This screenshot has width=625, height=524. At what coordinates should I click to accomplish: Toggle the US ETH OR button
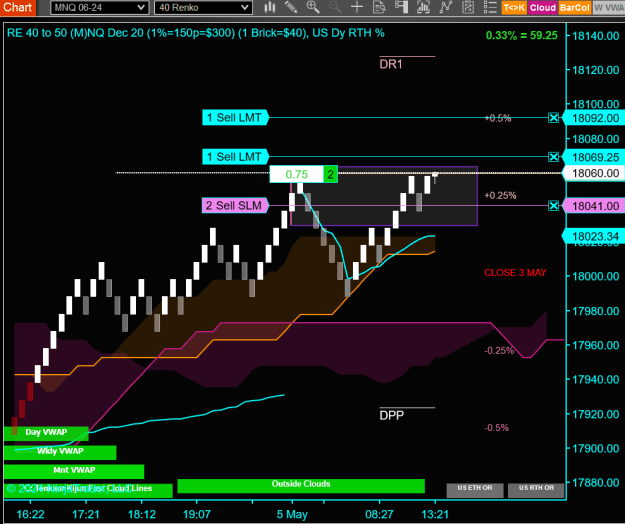tap(475, 490)
